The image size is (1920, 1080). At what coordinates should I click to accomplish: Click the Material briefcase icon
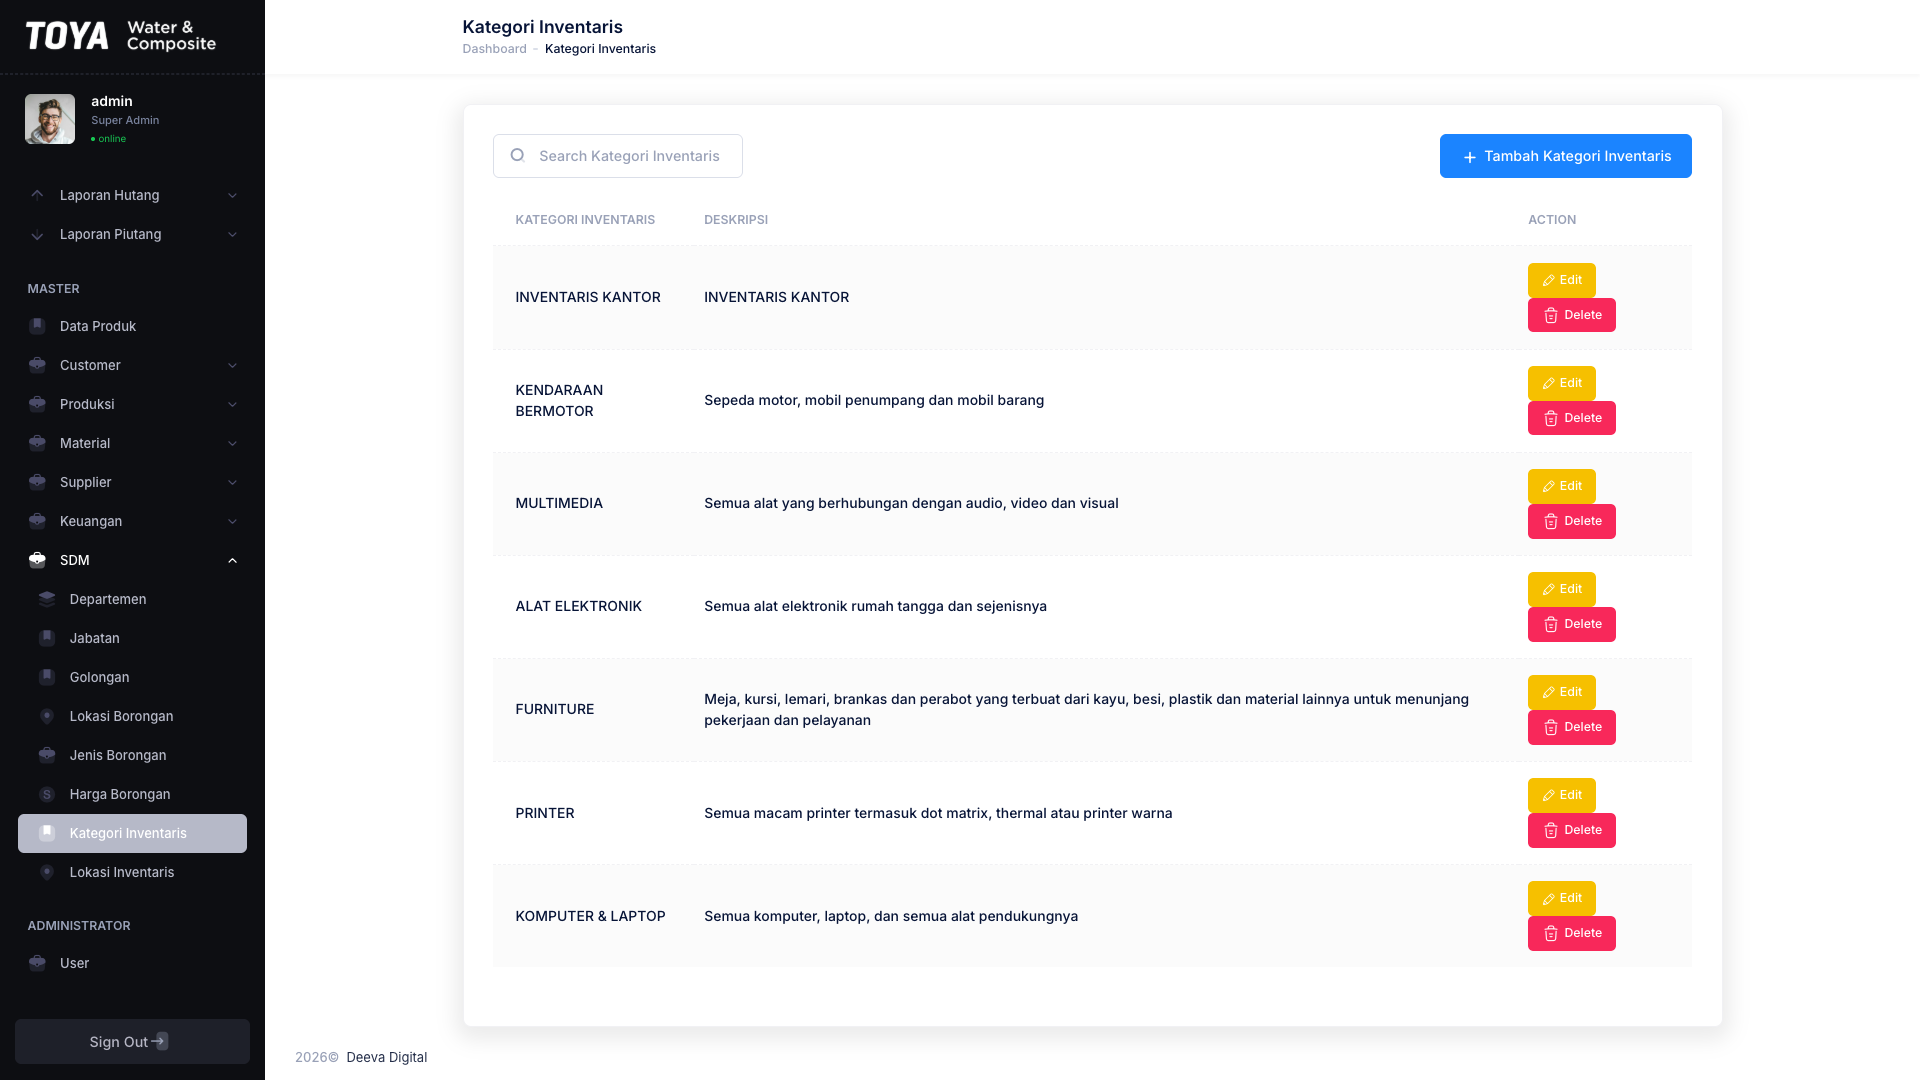tap(37, 443)
